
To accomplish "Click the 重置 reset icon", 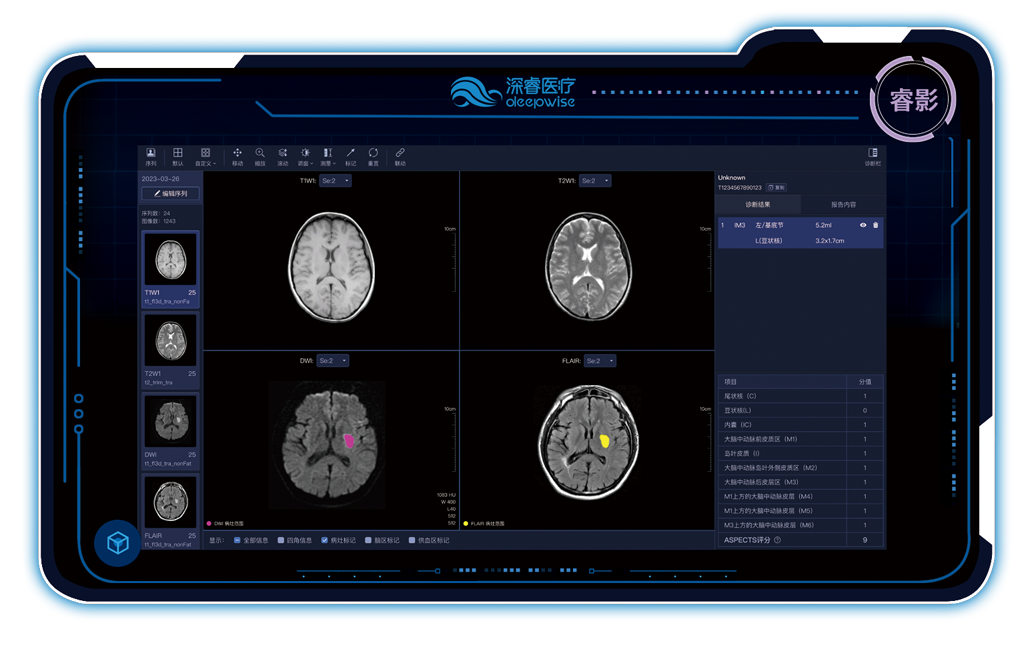I will click(374, 157).
